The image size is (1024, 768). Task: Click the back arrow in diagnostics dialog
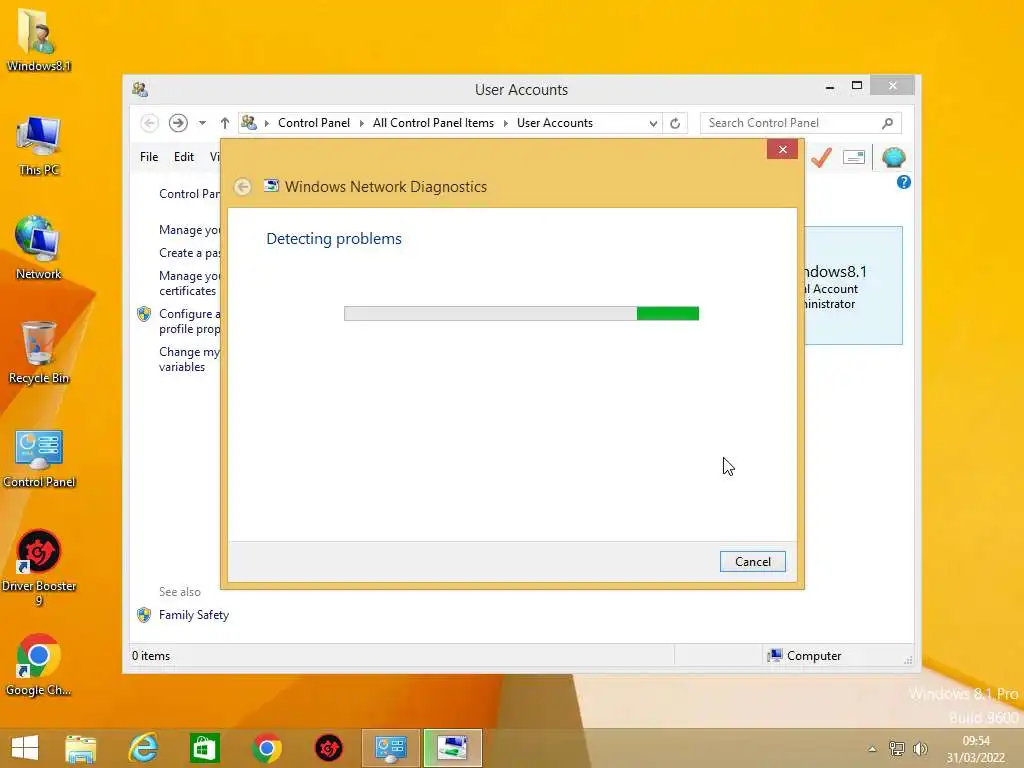point(242,187)
